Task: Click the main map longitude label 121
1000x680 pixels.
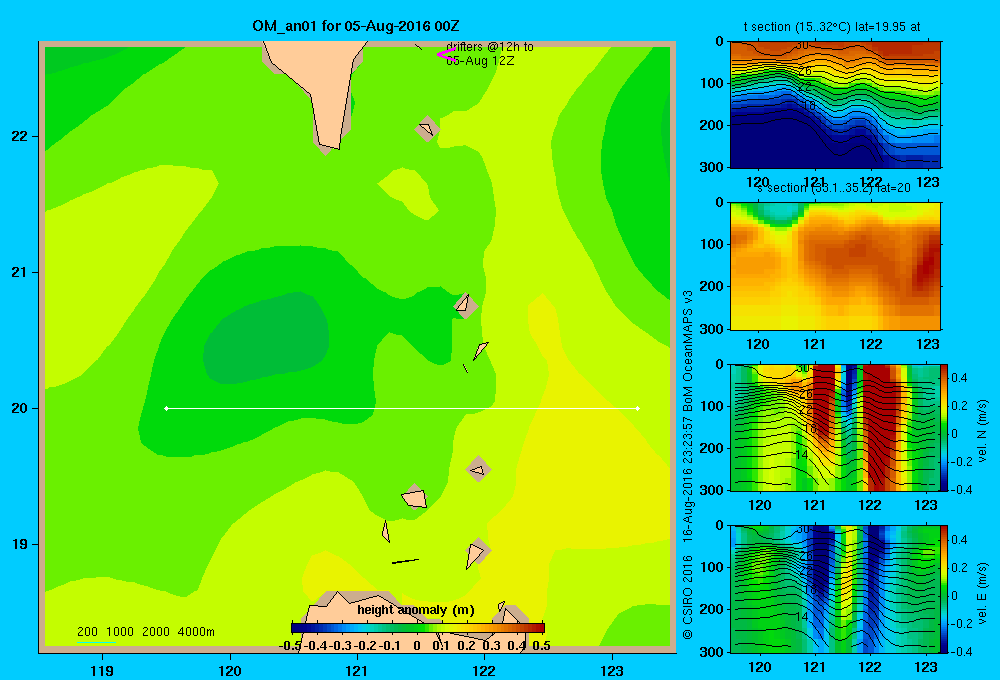Action: click(x=357, y=670)
